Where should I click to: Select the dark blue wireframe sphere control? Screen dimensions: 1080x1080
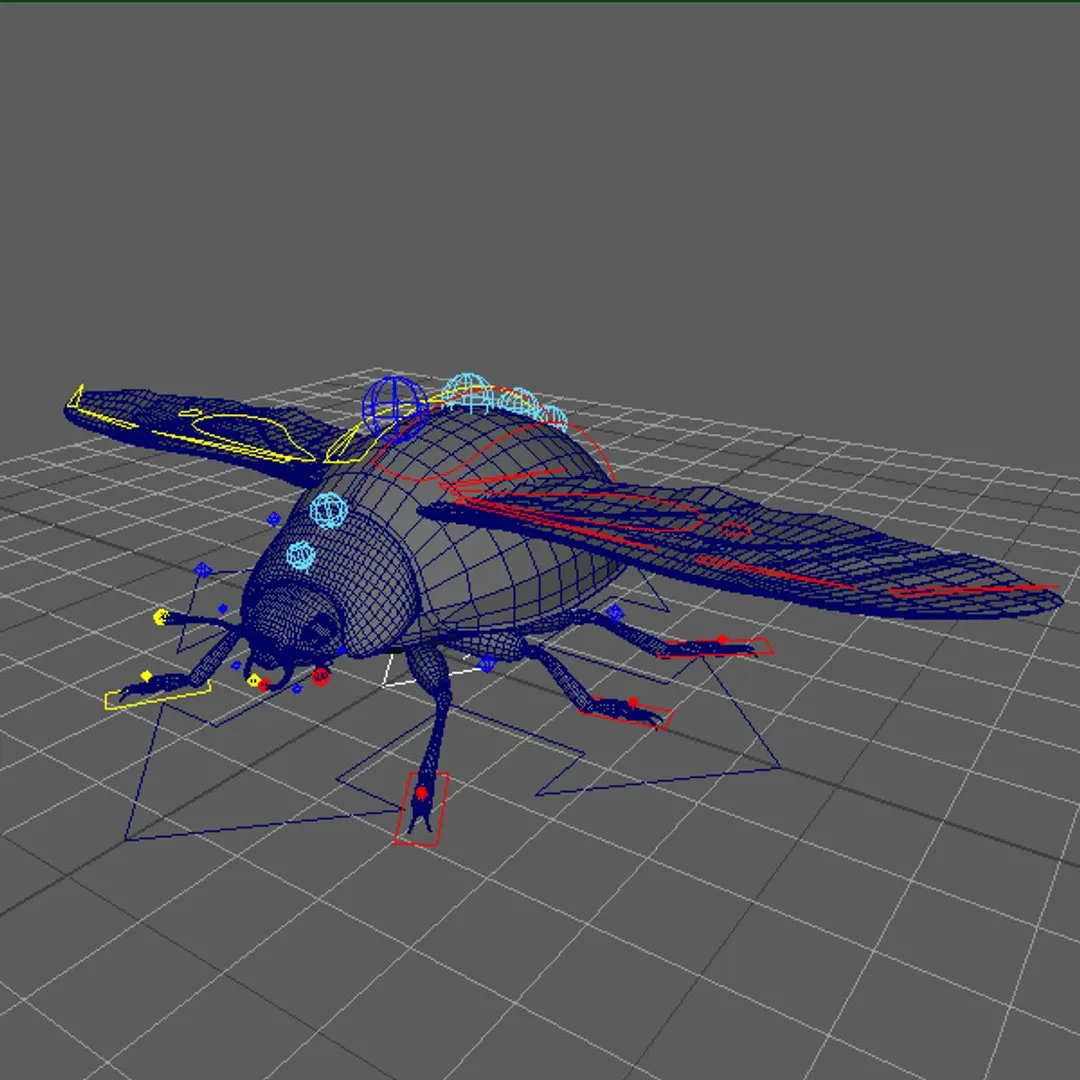395,409
